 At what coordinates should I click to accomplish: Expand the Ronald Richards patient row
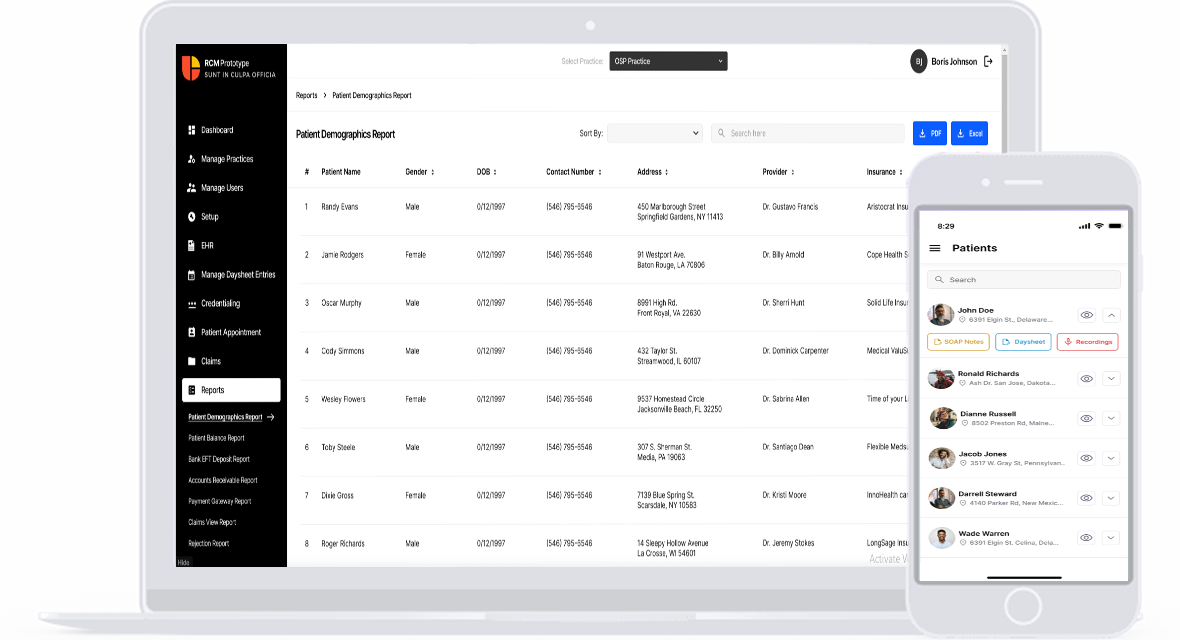click(x=1111, y=379)
